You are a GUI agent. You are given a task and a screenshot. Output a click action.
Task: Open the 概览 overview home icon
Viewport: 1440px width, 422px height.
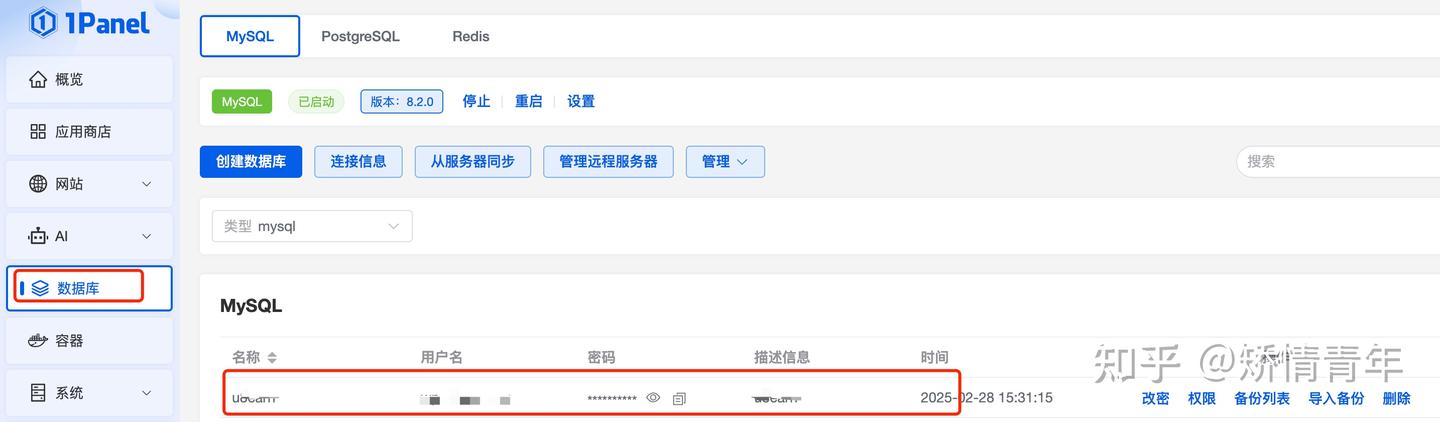pyautogui.click(x=38, y=79)
